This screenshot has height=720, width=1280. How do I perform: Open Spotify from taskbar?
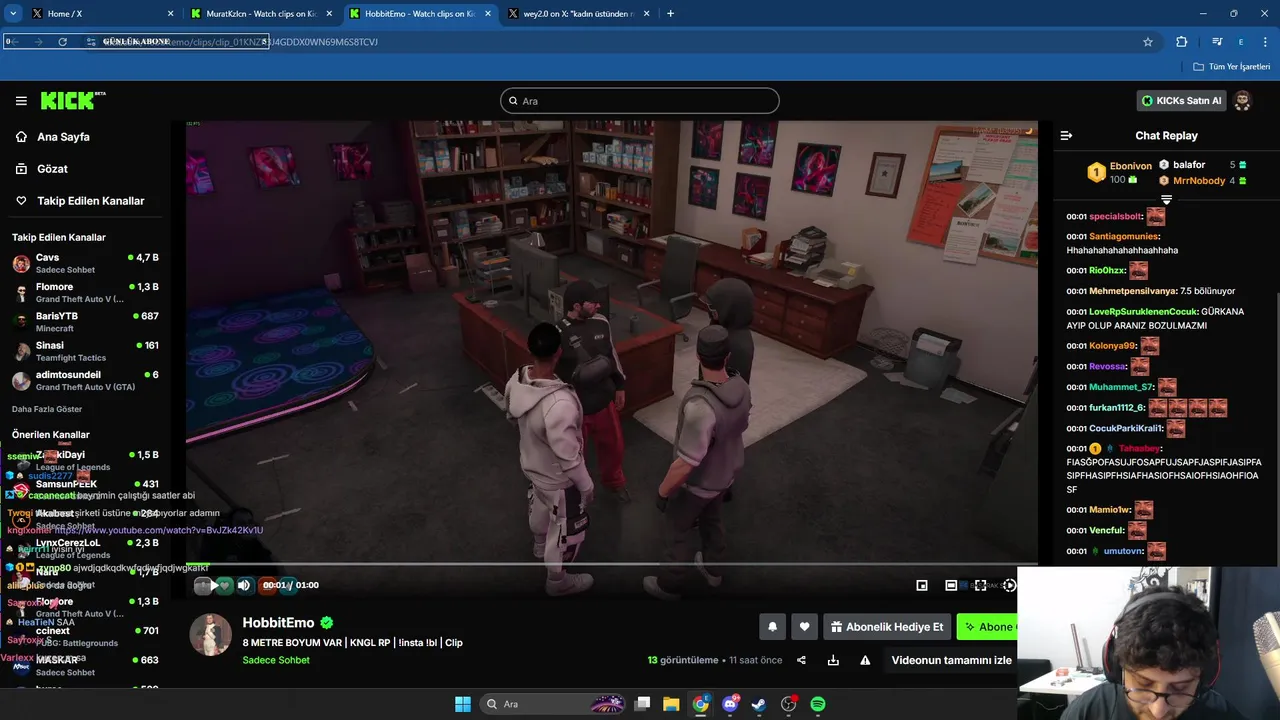[x=818, y=704]
